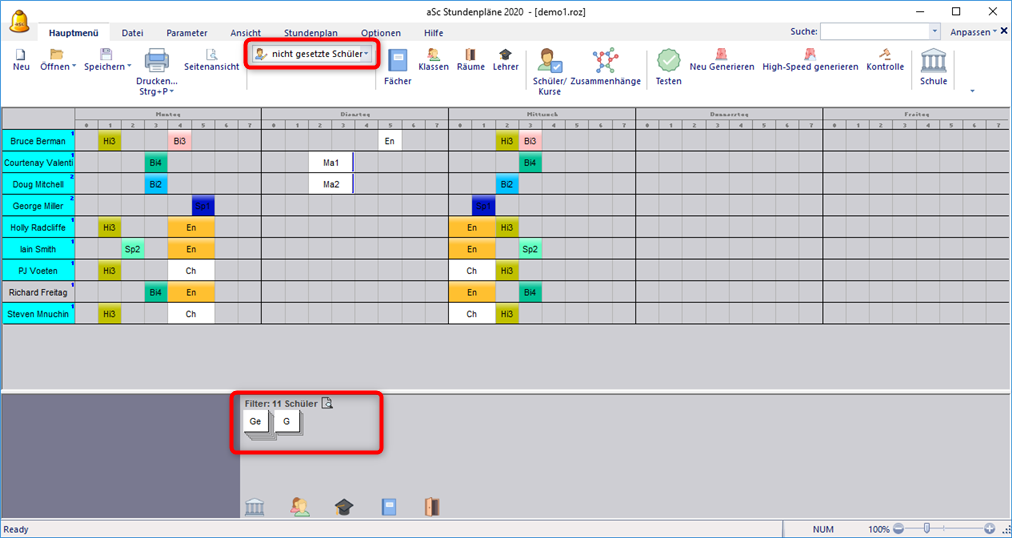Click the filter magnifier icon beside 11 Schüler
The height and width of the screenshot is (538, 1012).
click(327, 403)
